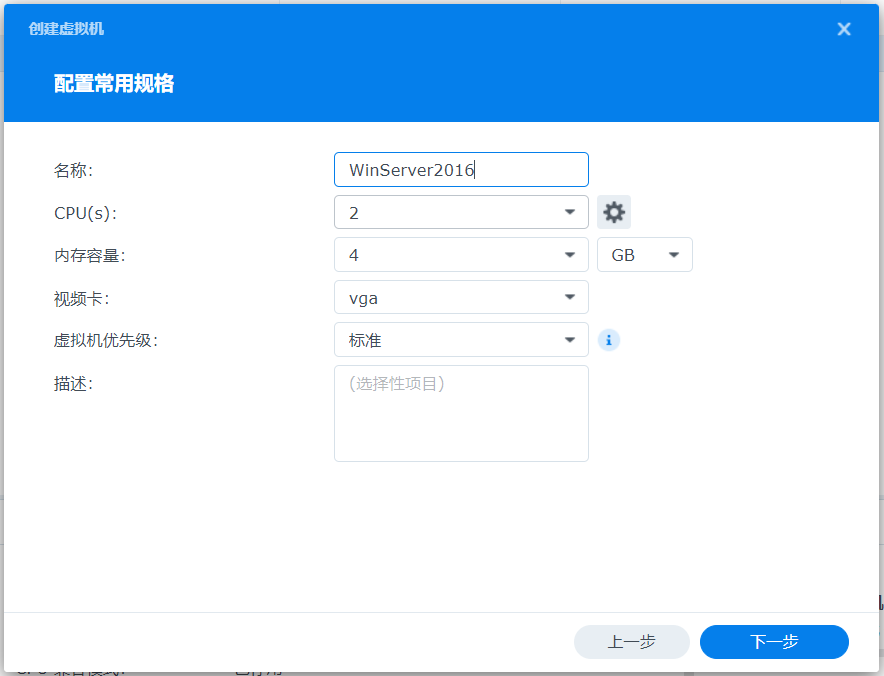Click the name field containing WinServer2016
The width and height of the screenshot is (884, 676).
coord(460,169)
